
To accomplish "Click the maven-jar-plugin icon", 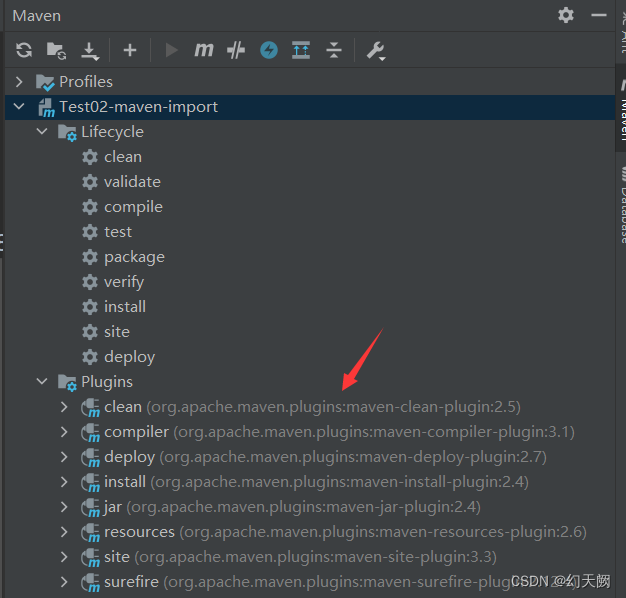I will pyautogui.click(x=90, y=508).
